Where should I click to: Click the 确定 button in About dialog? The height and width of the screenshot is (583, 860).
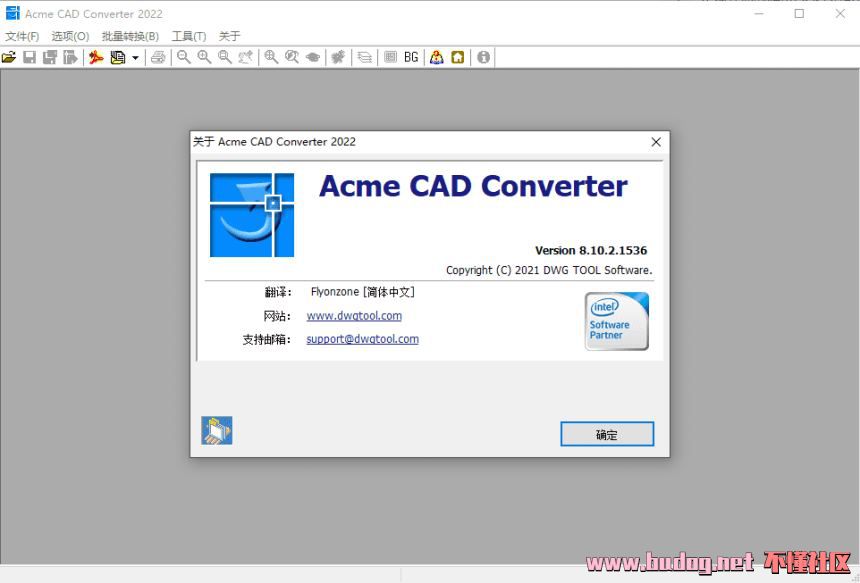[607, 434]
